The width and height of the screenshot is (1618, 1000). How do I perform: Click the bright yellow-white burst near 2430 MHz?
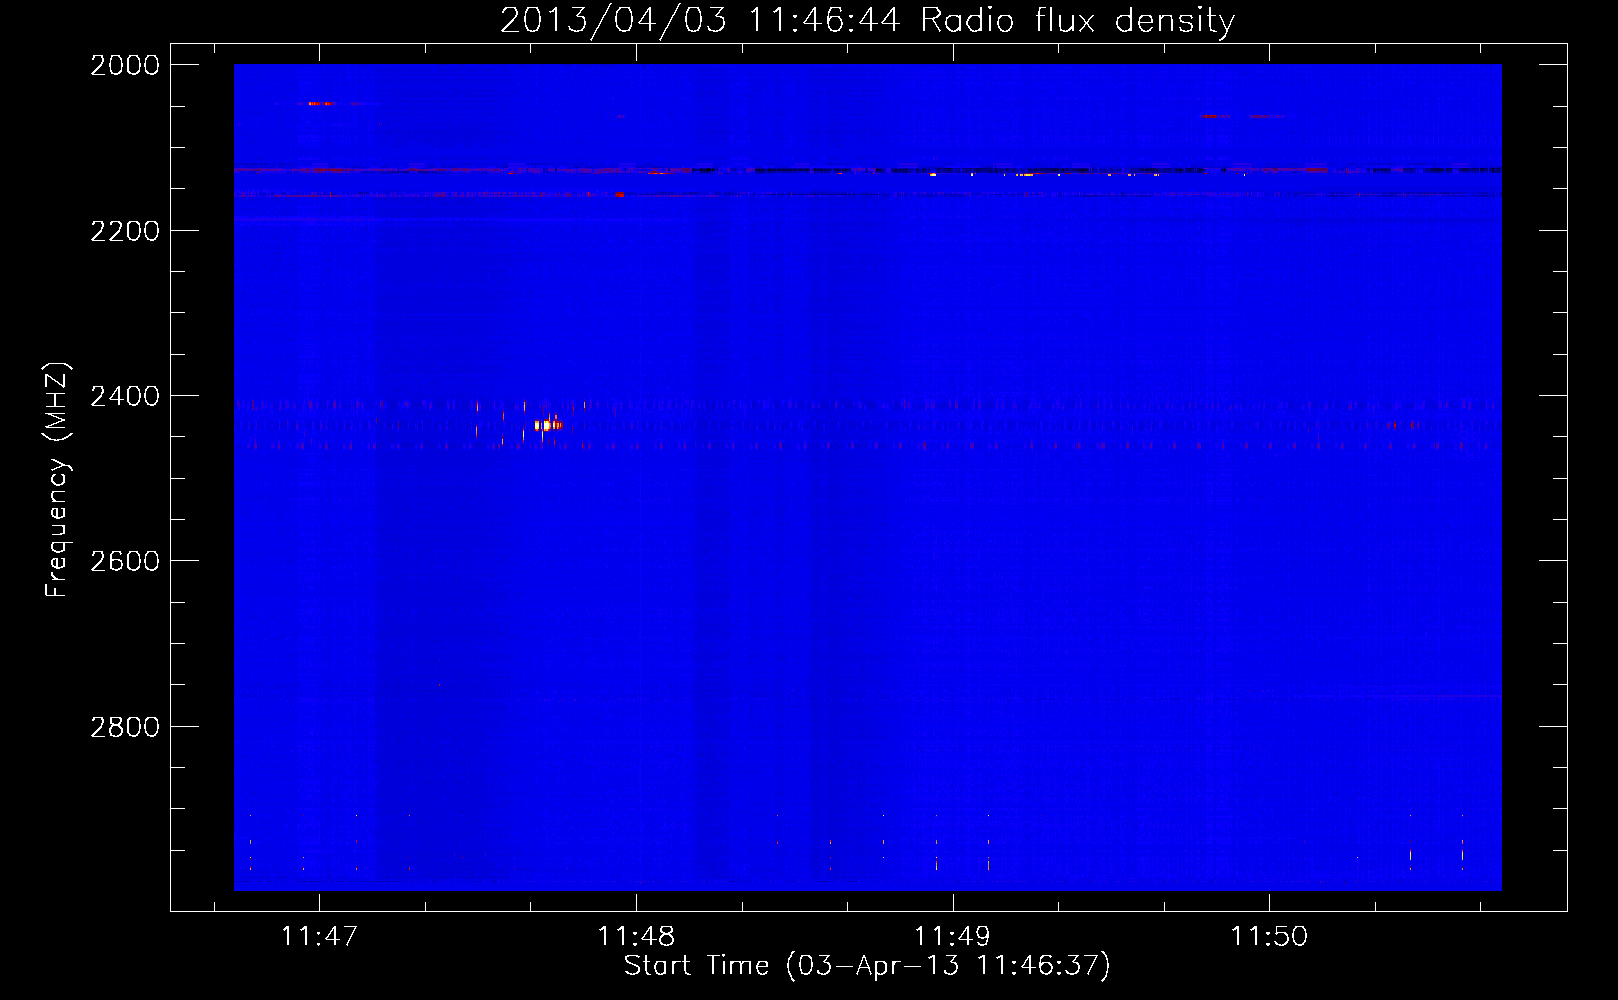[547, 425]
